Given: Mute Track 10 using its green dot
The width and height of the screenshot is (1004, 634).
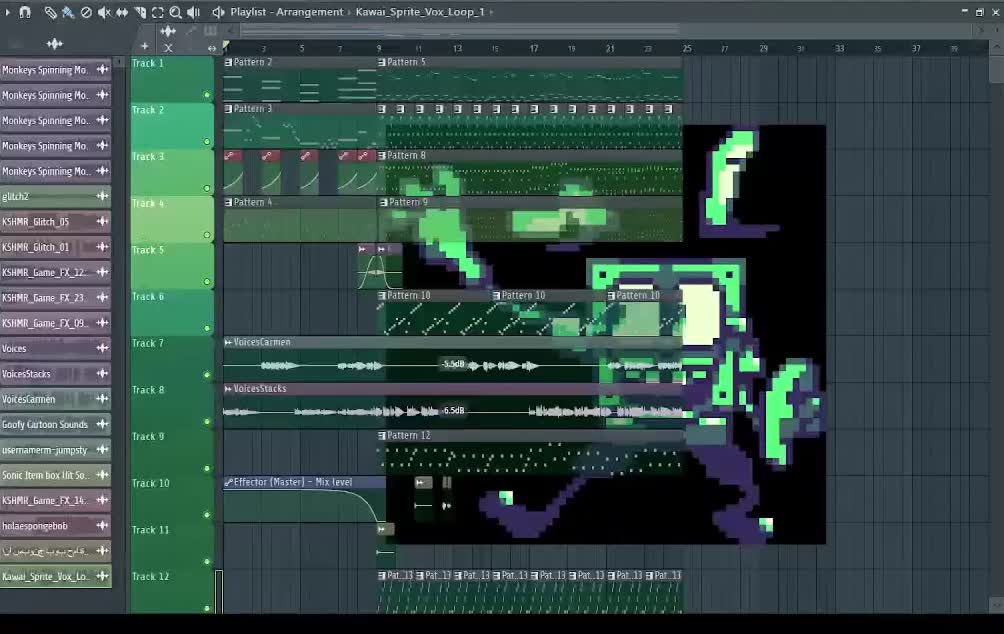Looking at the screenshot, I should tap(207, 515).
